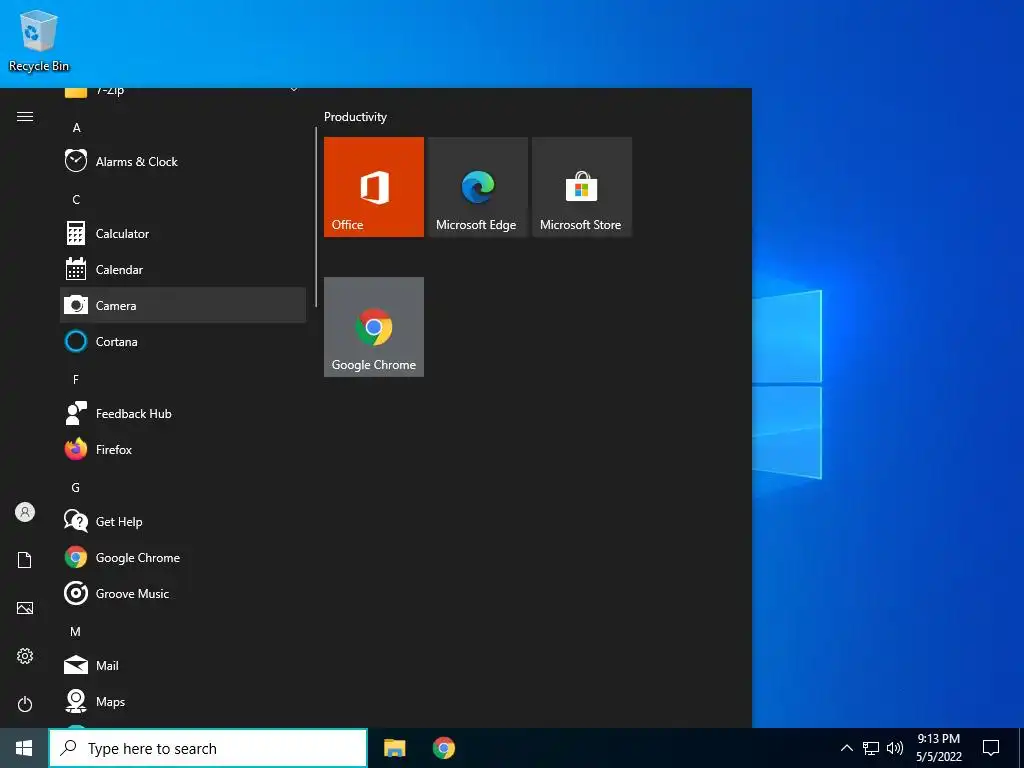Click the app list scrollbar

click(316, 217)
